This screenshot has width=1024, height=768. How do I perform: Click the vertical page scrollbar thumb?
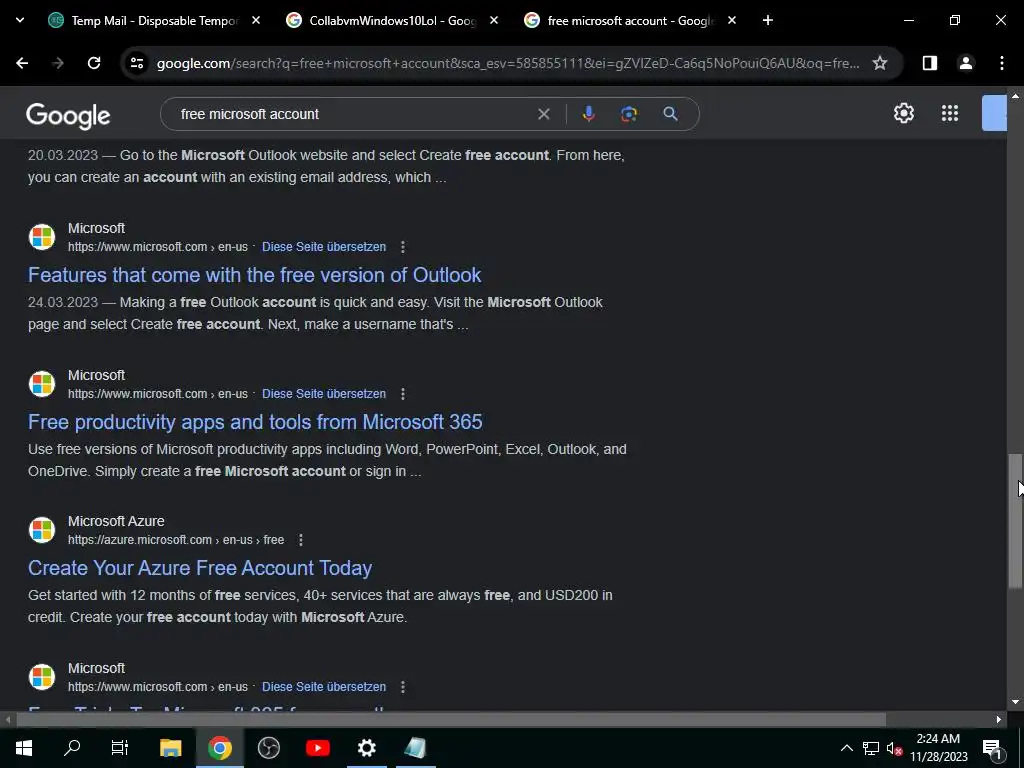[1015, 520]
